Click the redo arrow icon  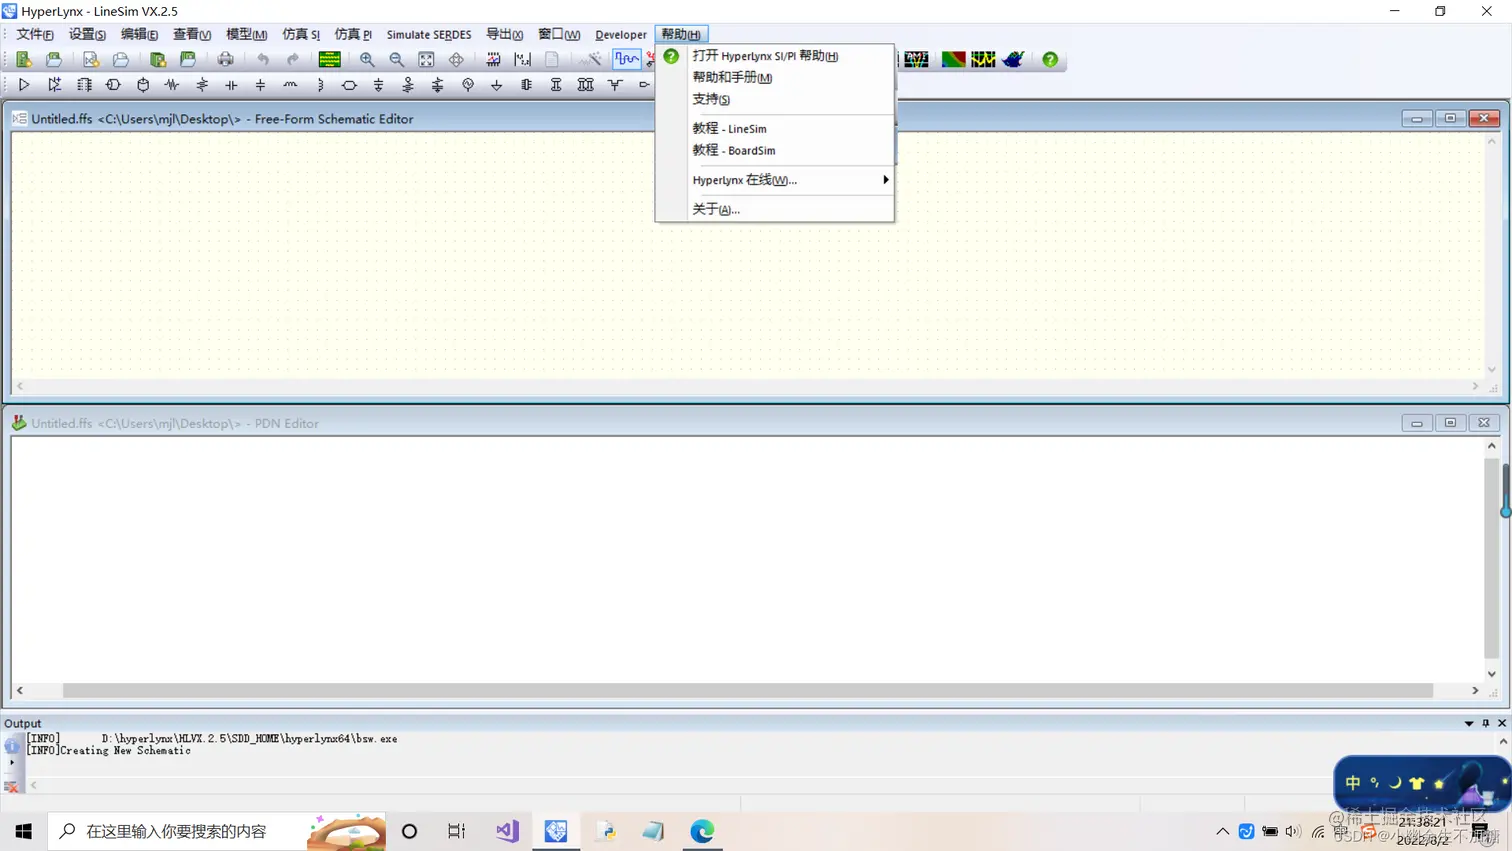point(293,60)
